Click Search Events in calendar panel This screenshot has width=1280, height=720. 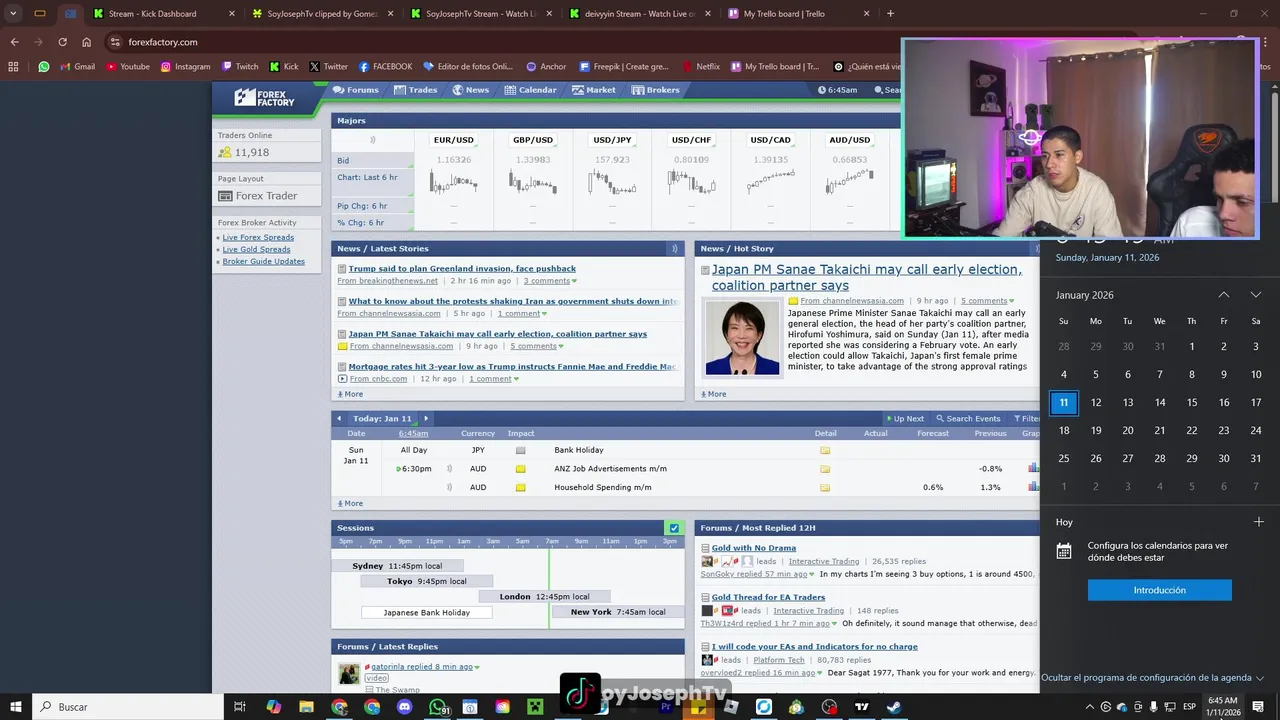tap(968, 419)
